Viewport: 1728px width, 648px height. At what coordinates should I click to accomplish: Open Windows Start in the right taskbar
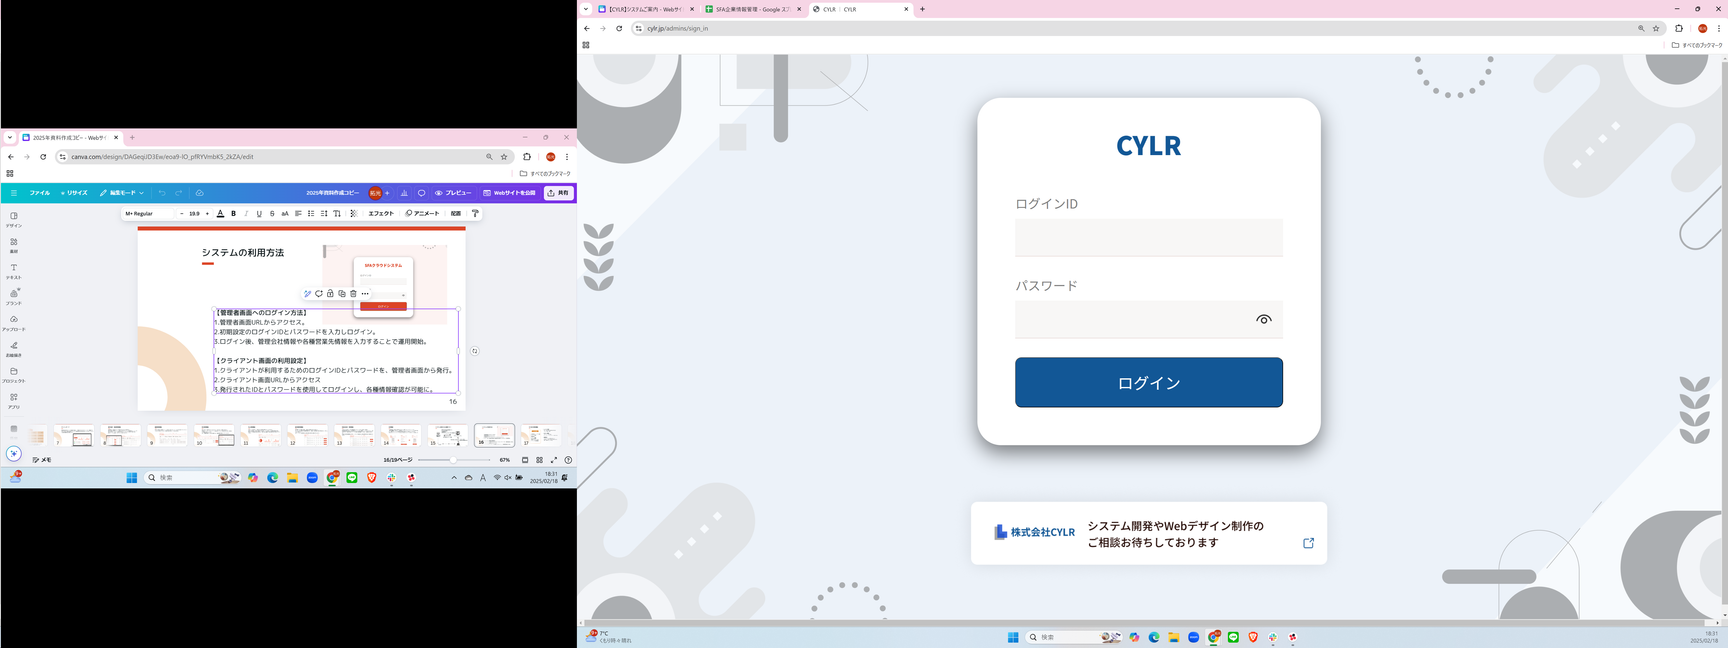(x=1013, y=637)
